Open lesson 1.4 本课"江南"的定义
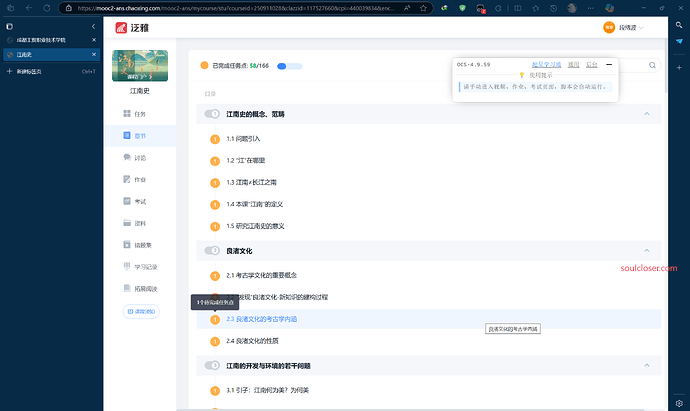This screenshot has width=690, height=411. [254, 204]
